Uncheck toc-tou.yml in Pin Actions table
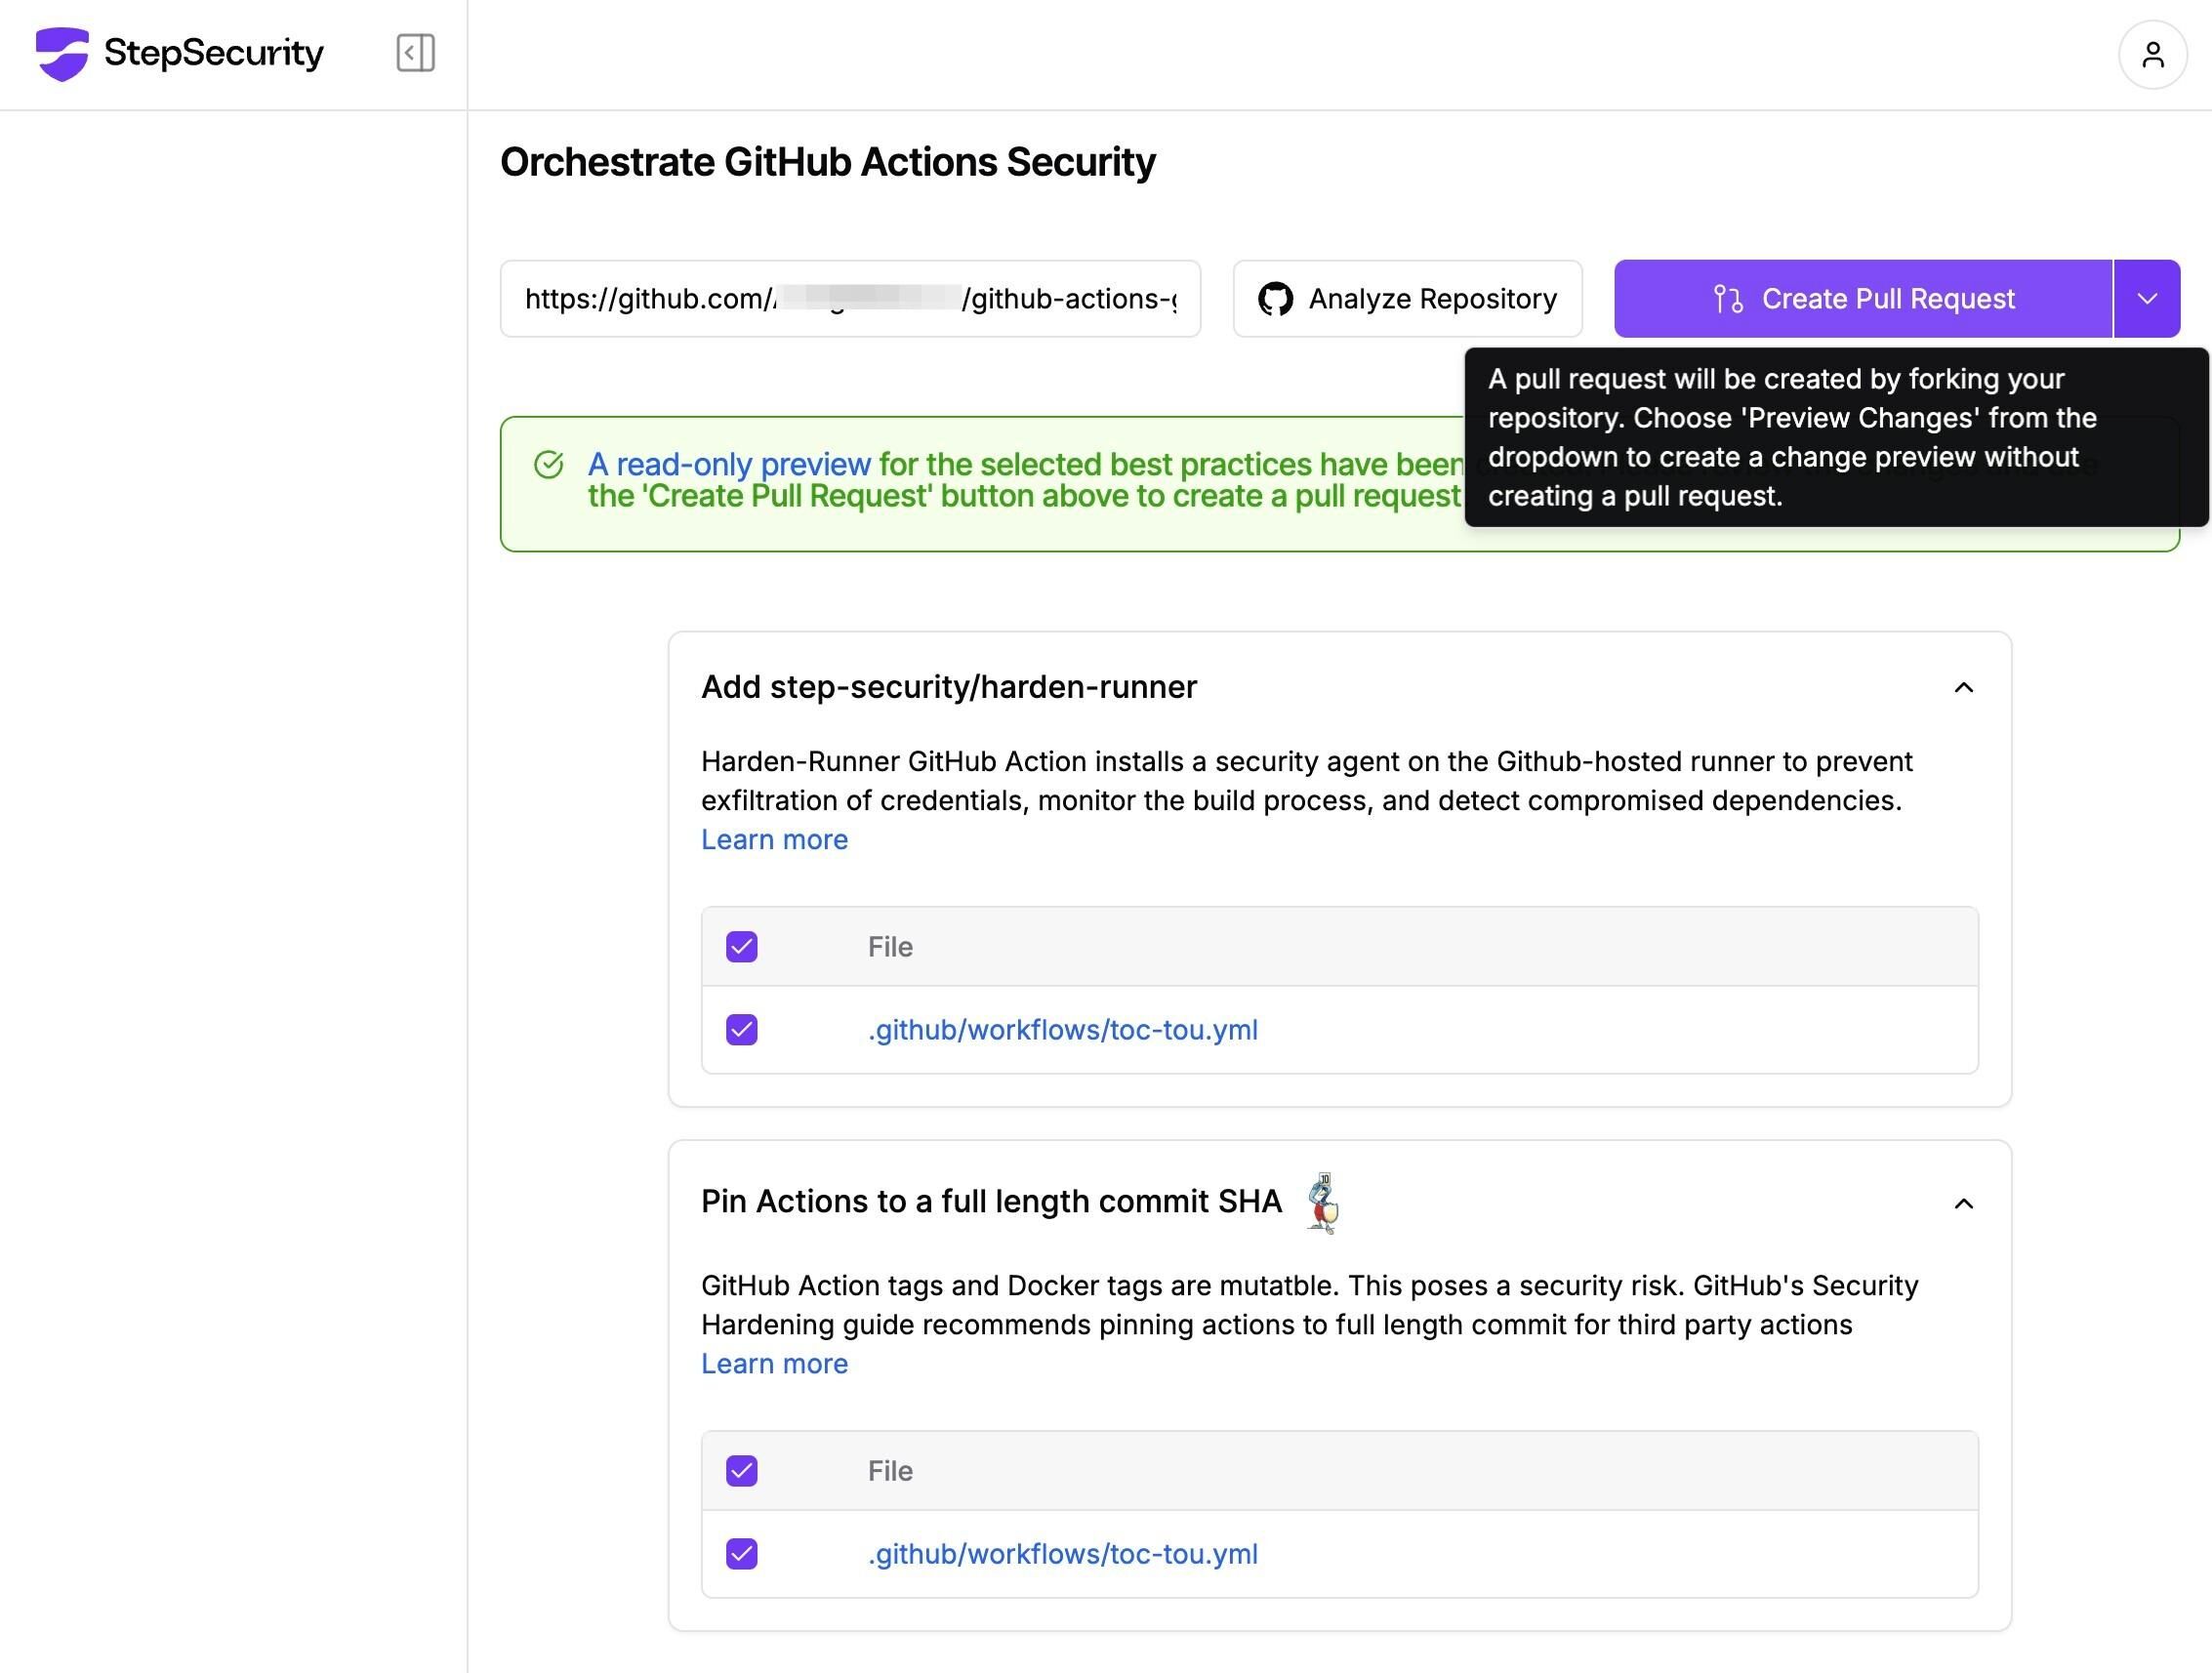The height and width of the screenshot is (1673, 2212). (x=742, y=1554)
